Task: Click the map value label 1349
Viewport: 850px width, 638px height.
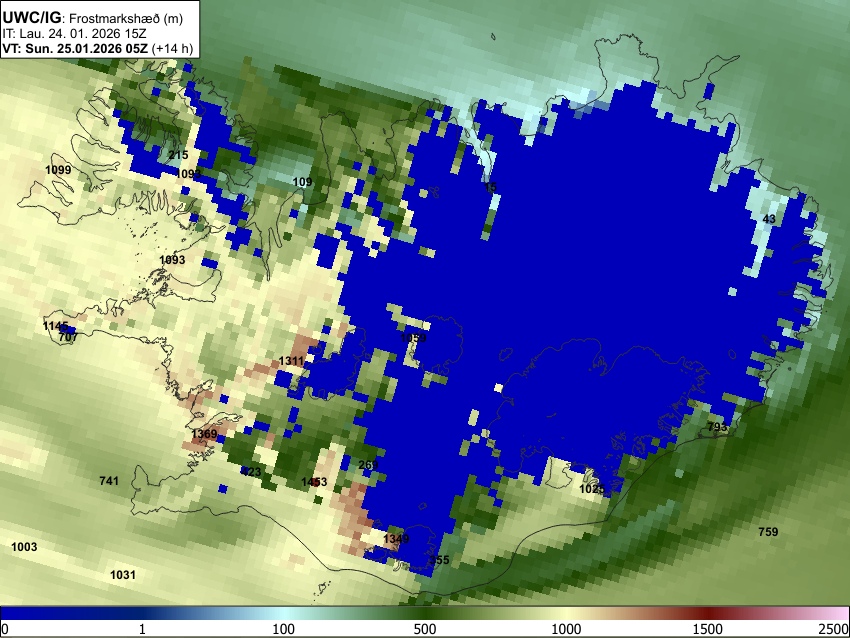Action: click(x=396, y=538)
